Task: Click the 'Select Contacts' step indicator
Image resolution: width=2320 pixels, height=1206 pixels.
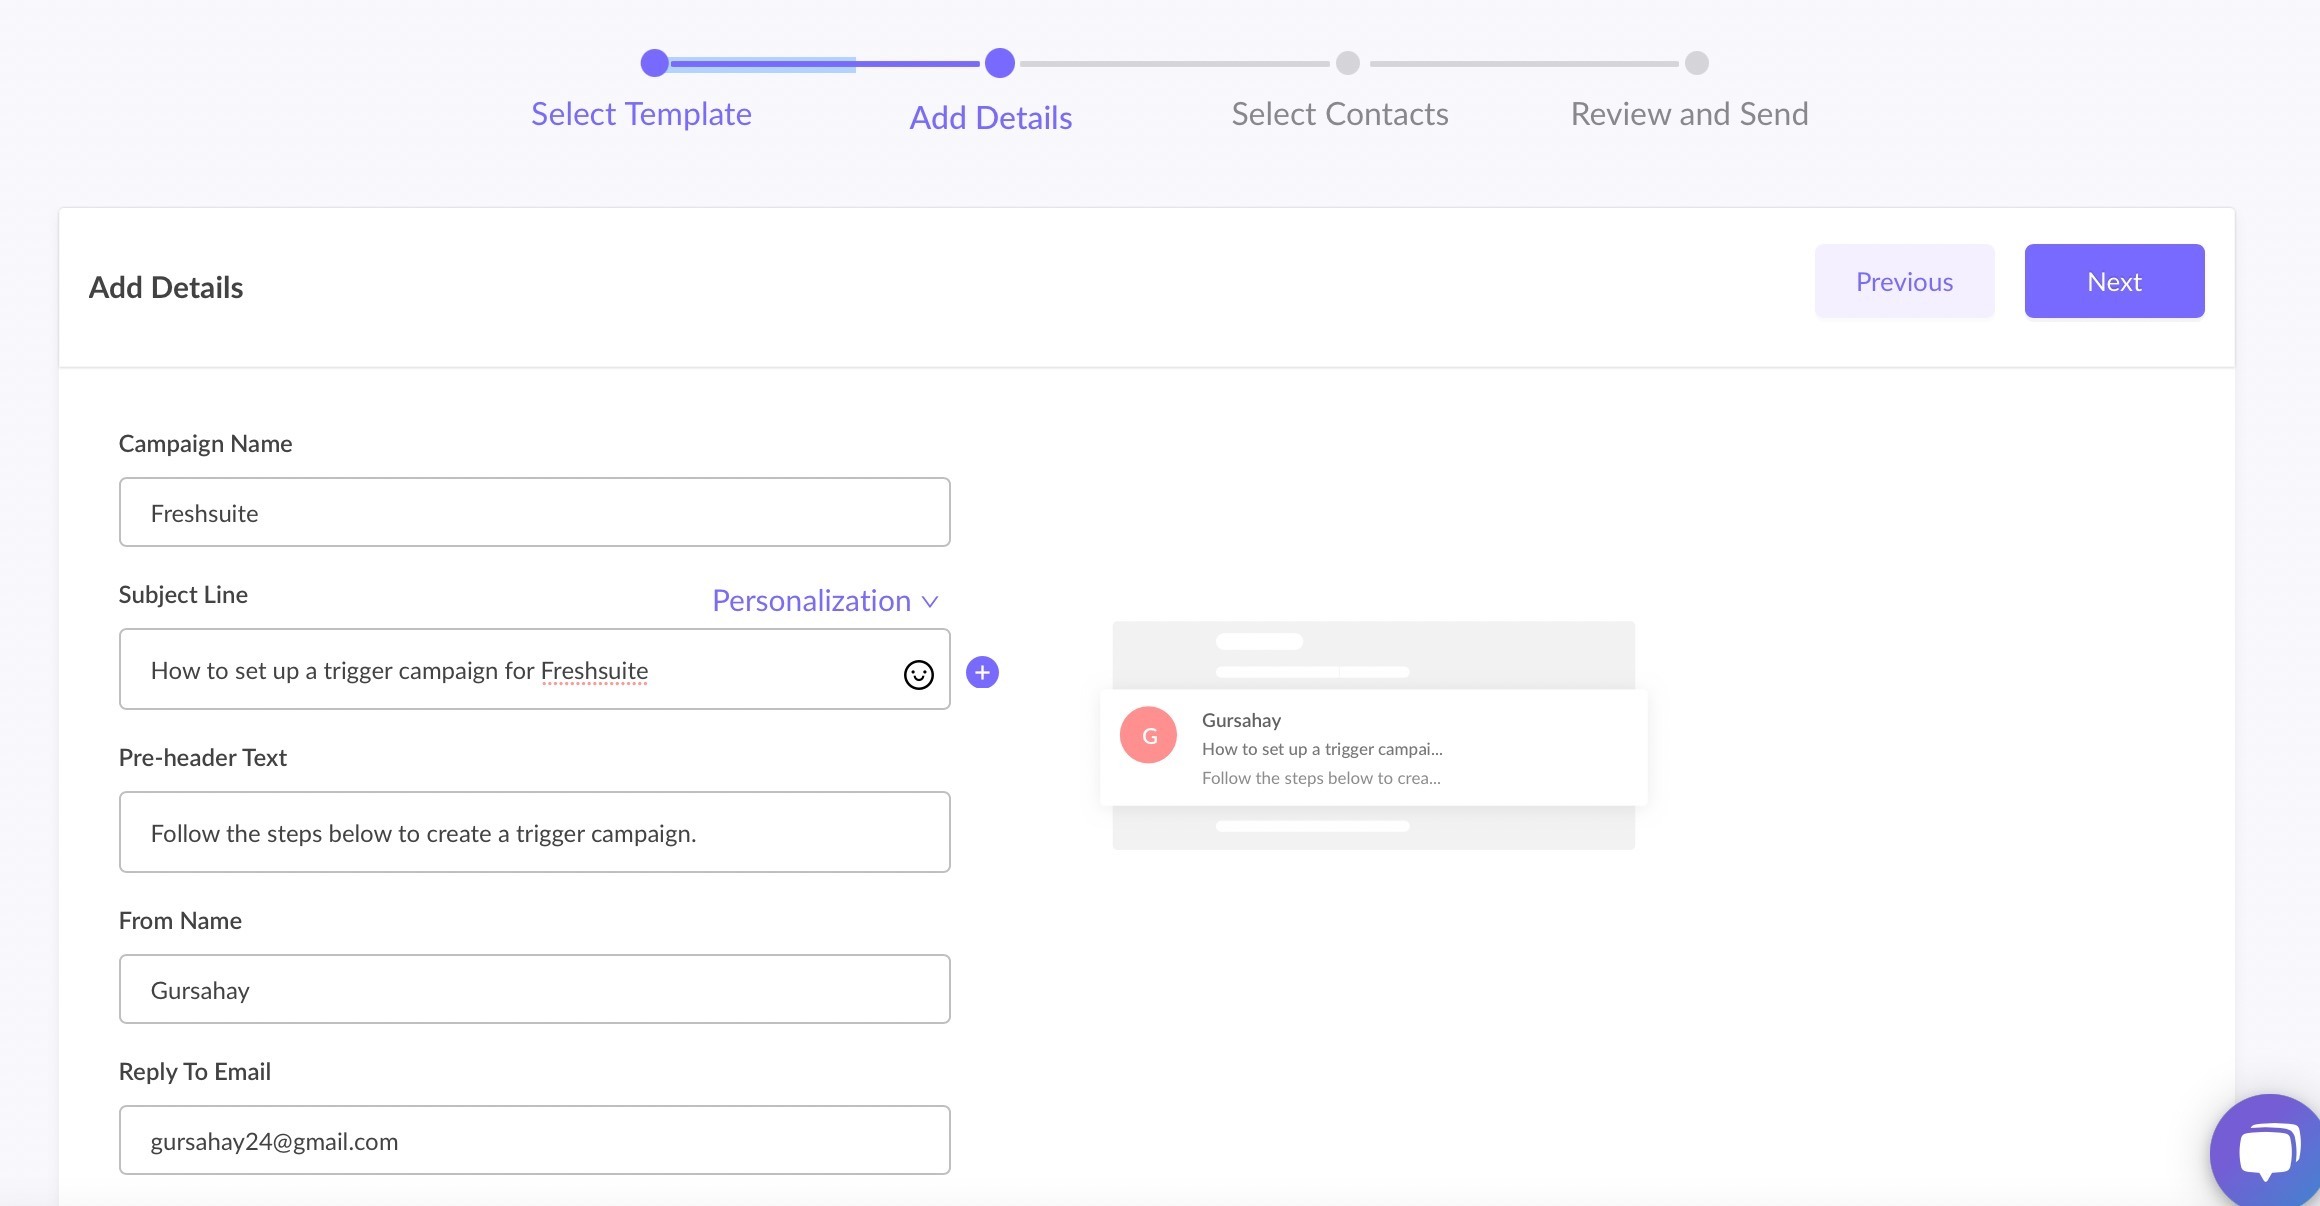Action: pos(1344,63)
